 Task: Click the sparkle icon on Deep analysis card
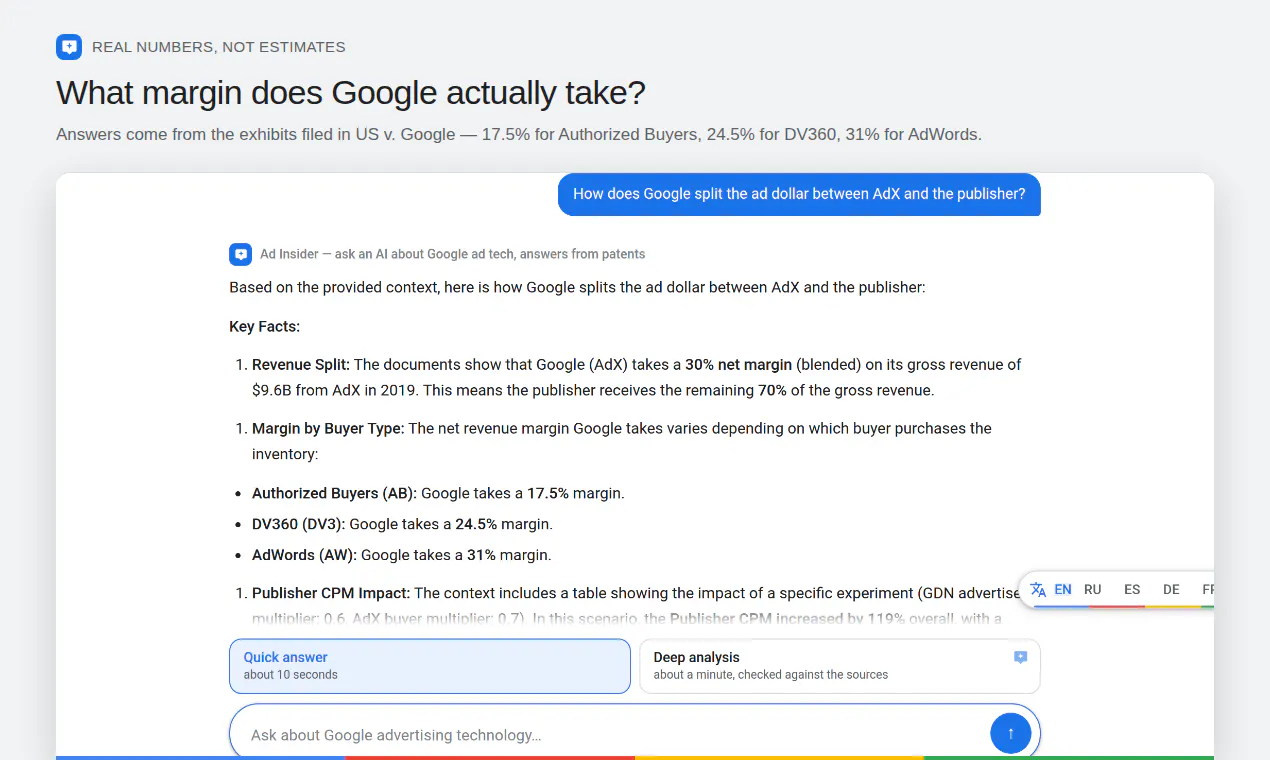1020,657
